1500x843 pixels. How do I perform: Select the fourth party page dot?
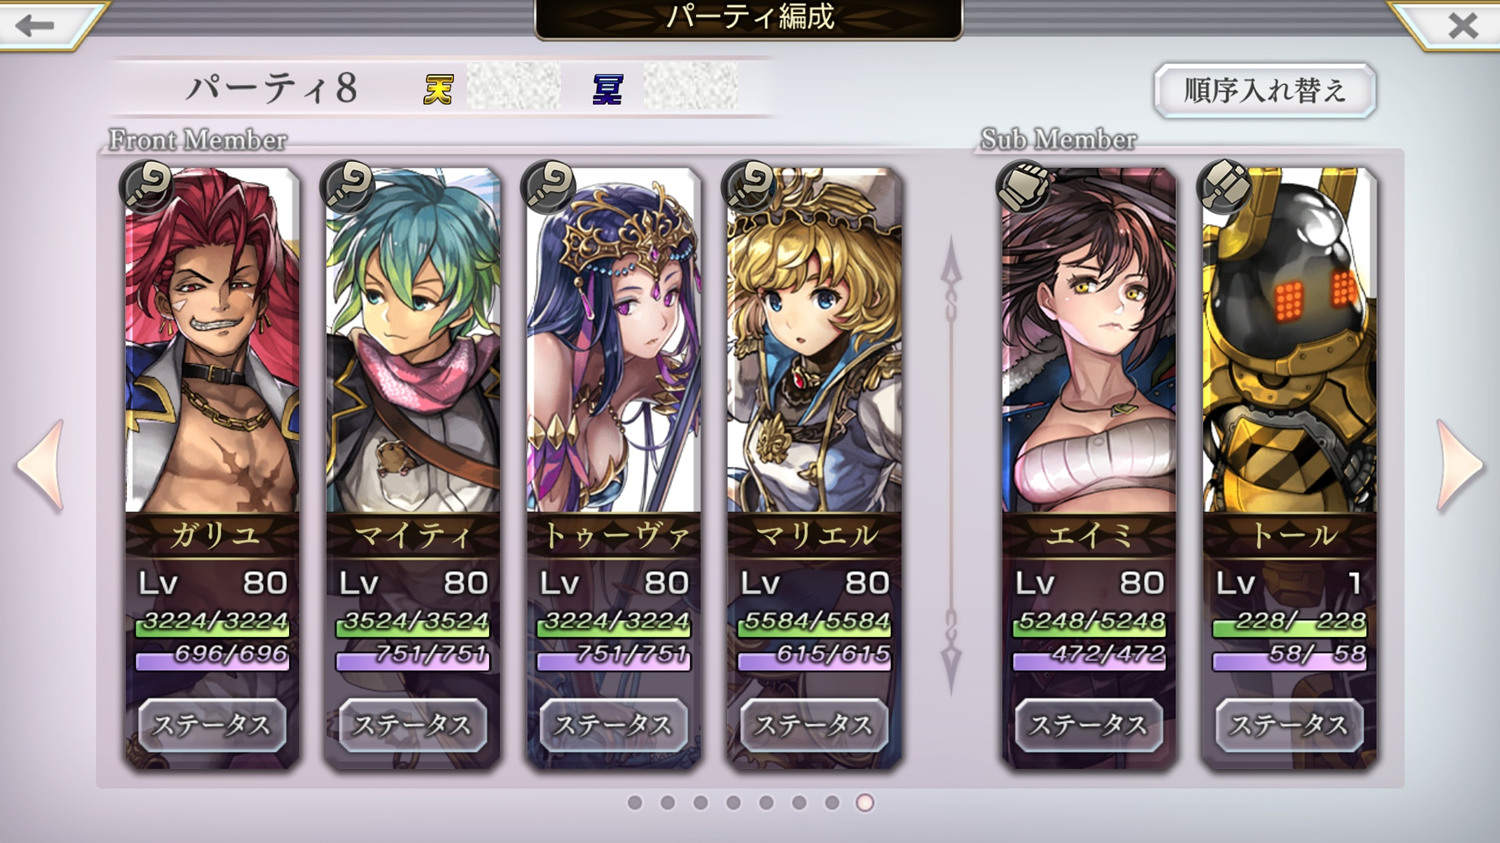[x=733, y=802]
